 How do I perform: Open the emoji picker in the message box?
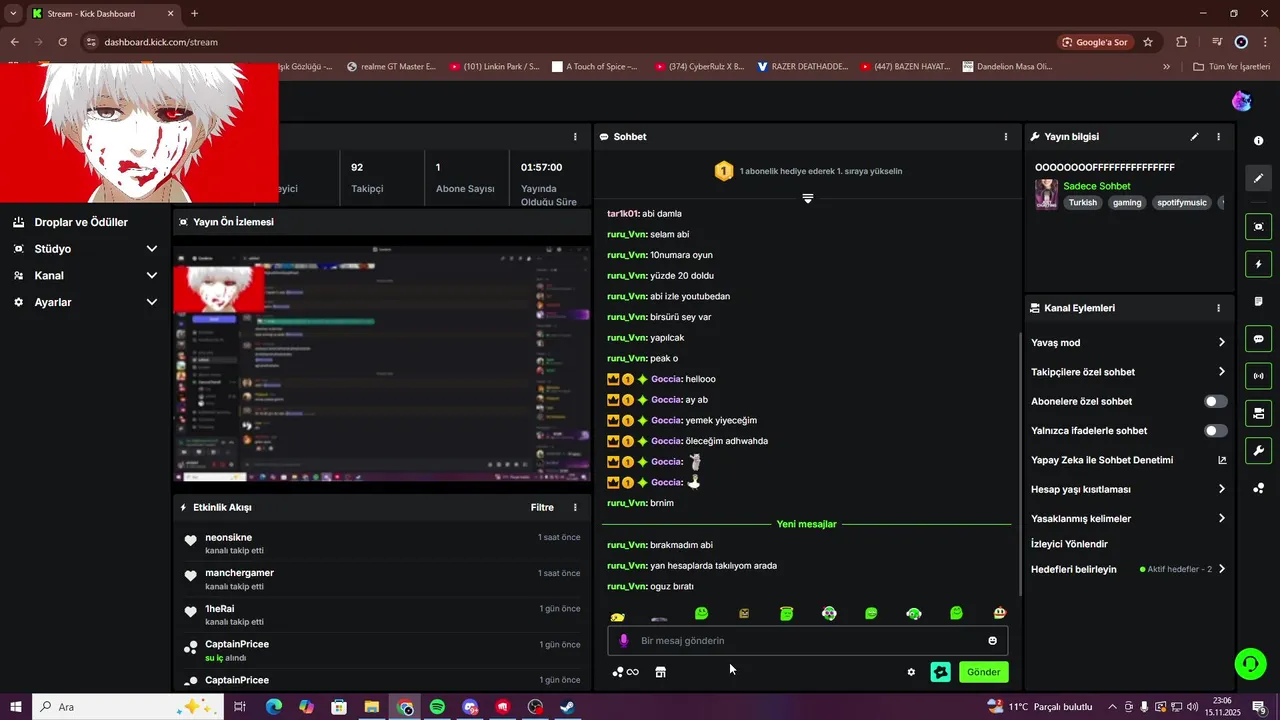993,641
